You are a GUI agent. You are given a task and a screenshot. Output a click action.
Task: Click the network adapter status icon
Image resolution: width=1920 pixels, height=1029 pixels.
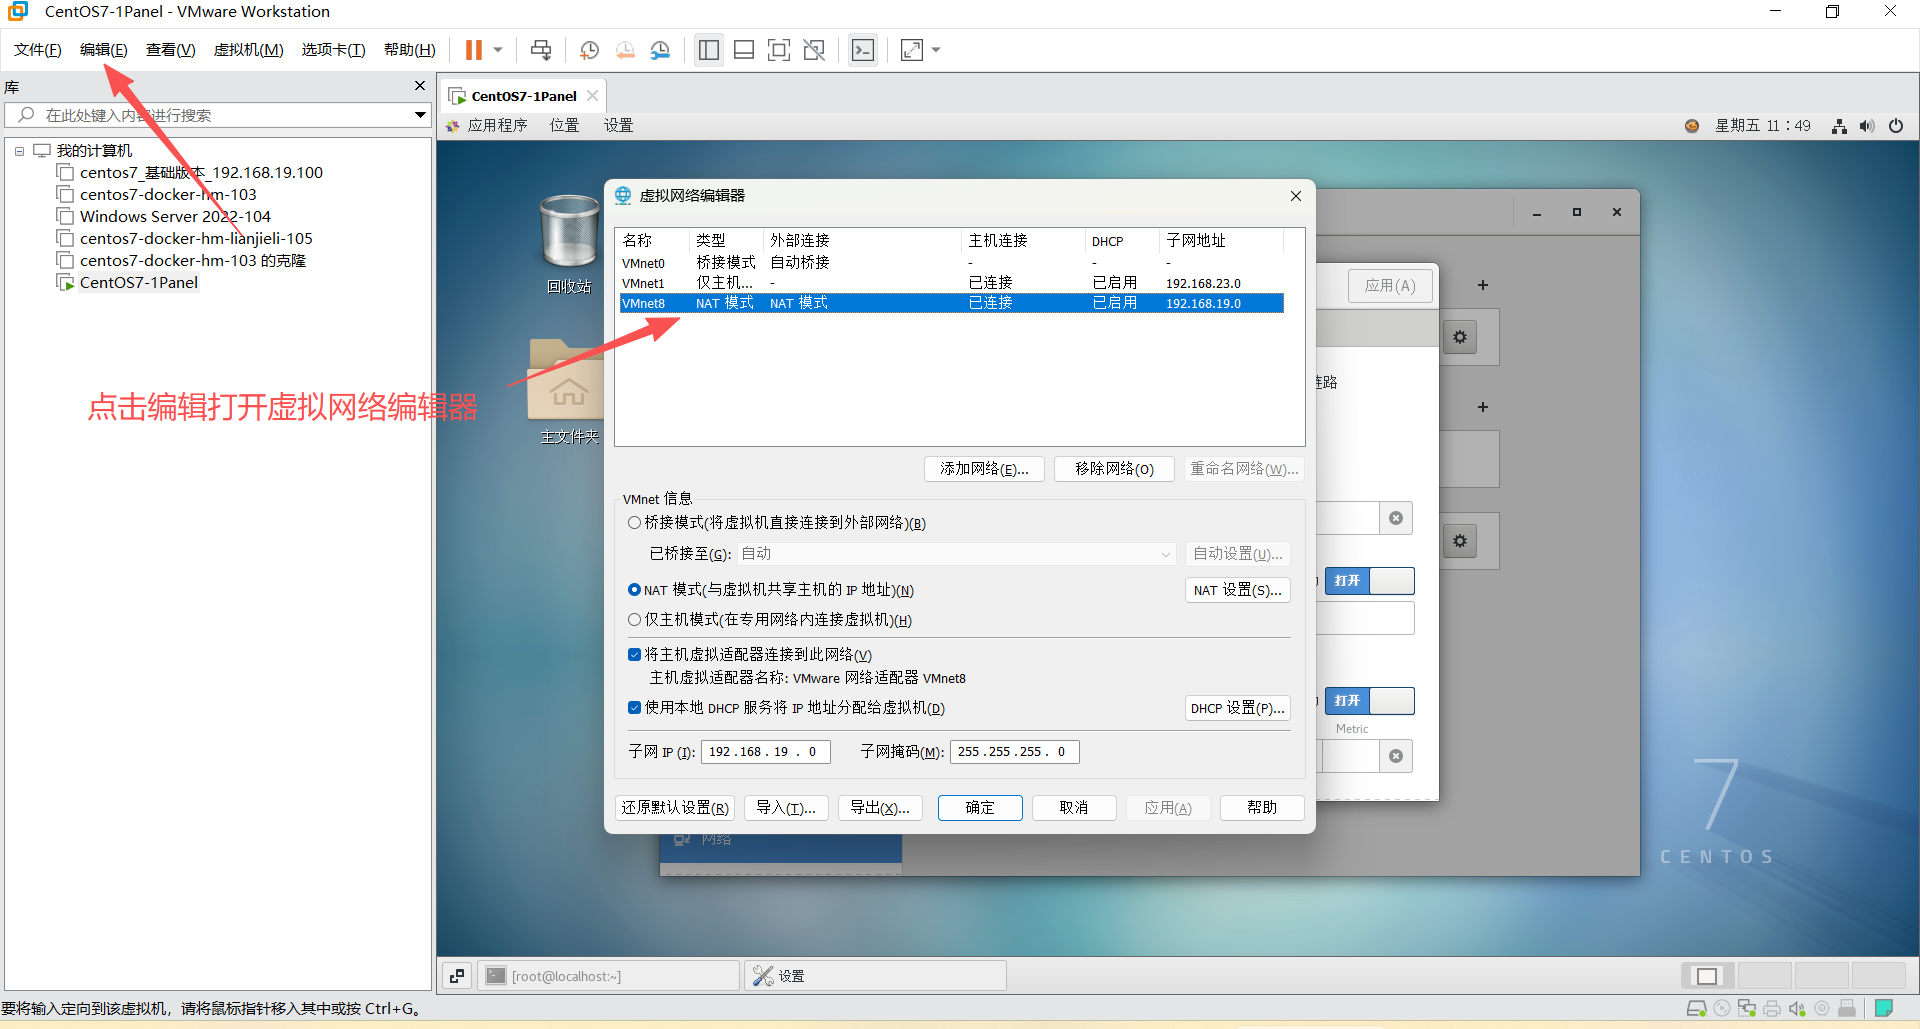pos(1747,1008)
